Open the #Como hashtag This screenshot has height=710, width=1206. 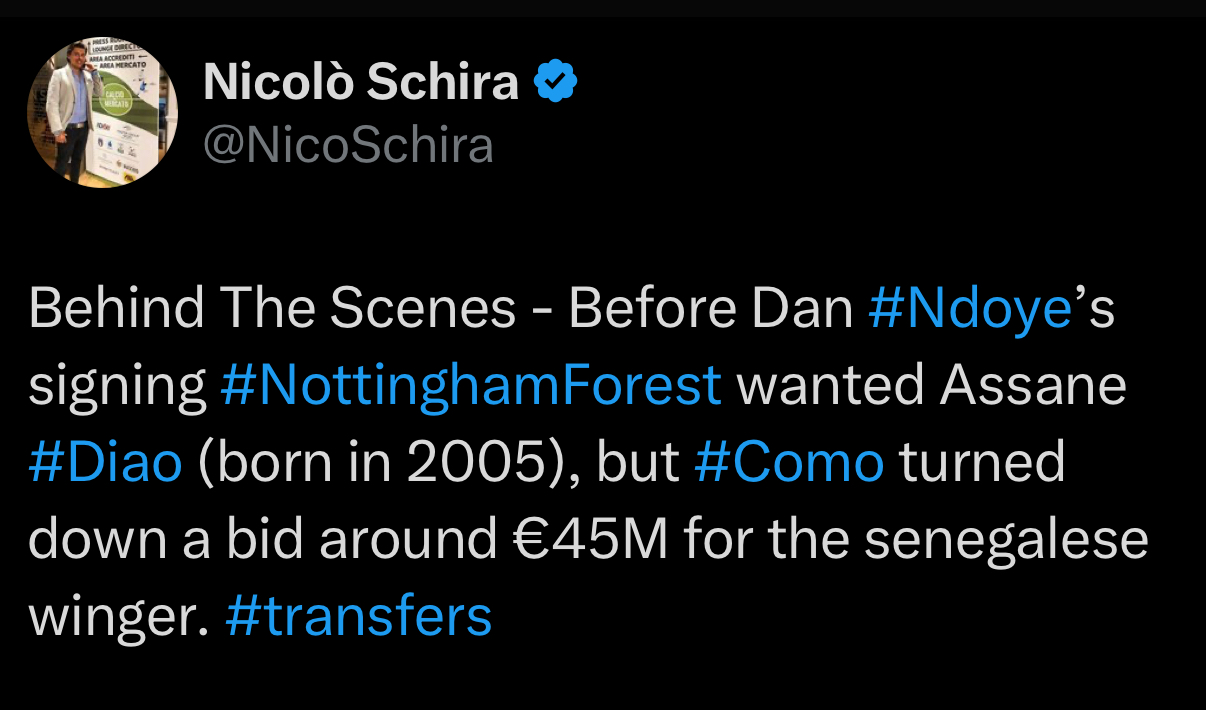tap(789, 463)
